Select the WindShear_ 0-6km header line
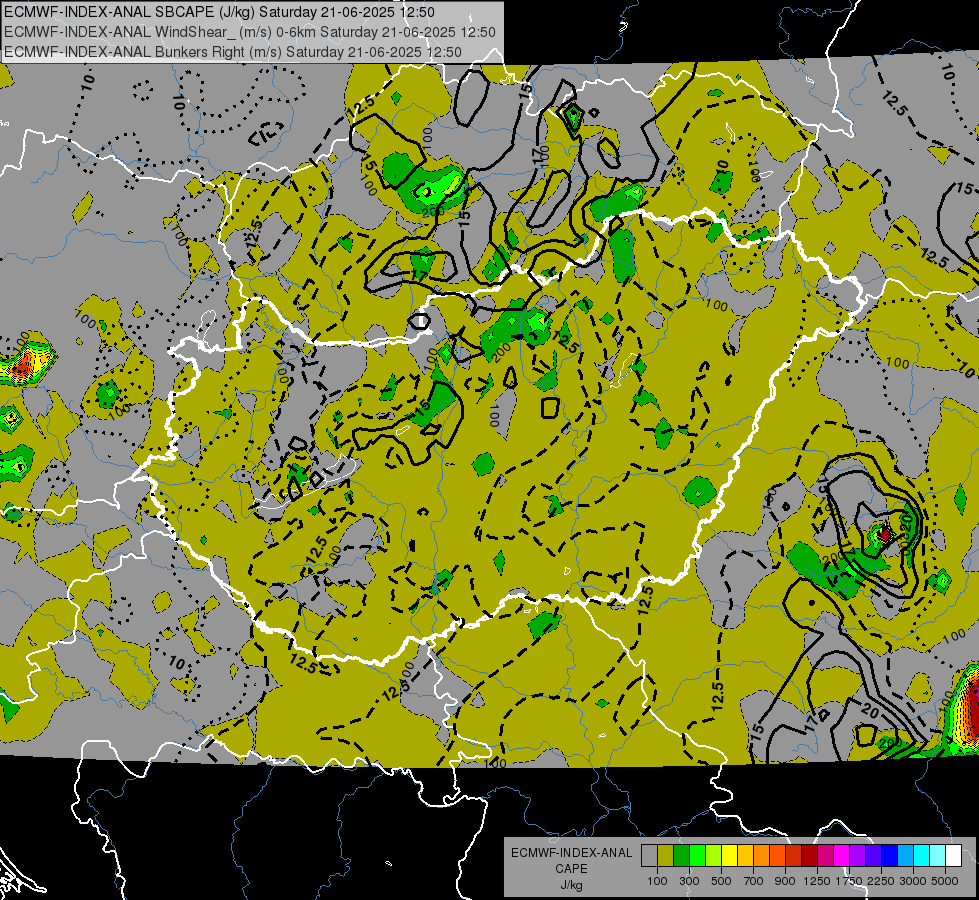Viewport: 979px width, 900px height. [250, 32]
